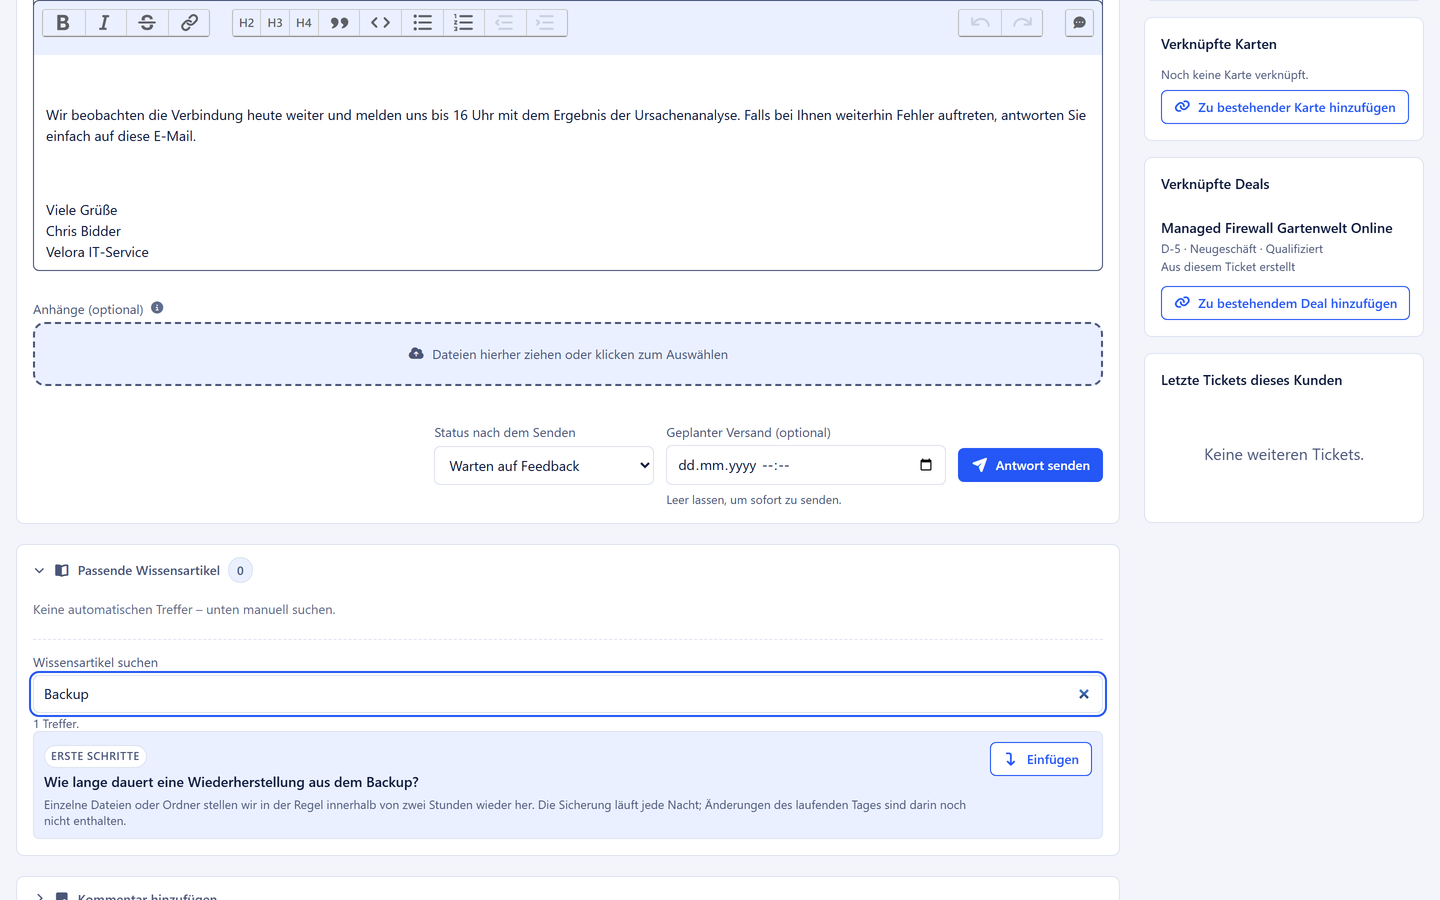This screenshot has height=900, width=1440.
Task: Set heading level H4
Action: click(x=304, y=23)
